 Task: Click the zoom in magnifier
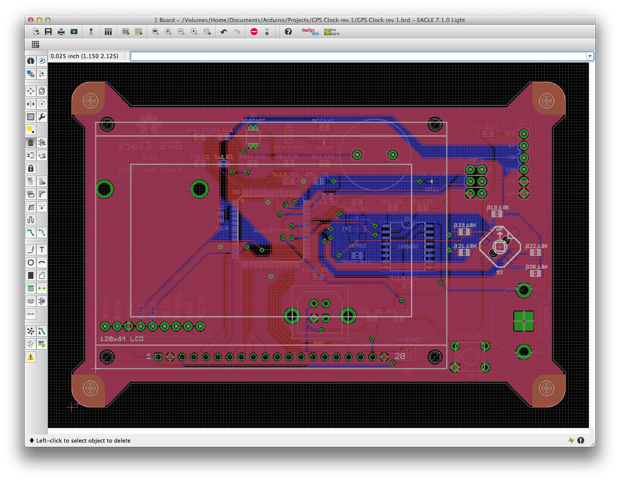(x=168, y=32)
